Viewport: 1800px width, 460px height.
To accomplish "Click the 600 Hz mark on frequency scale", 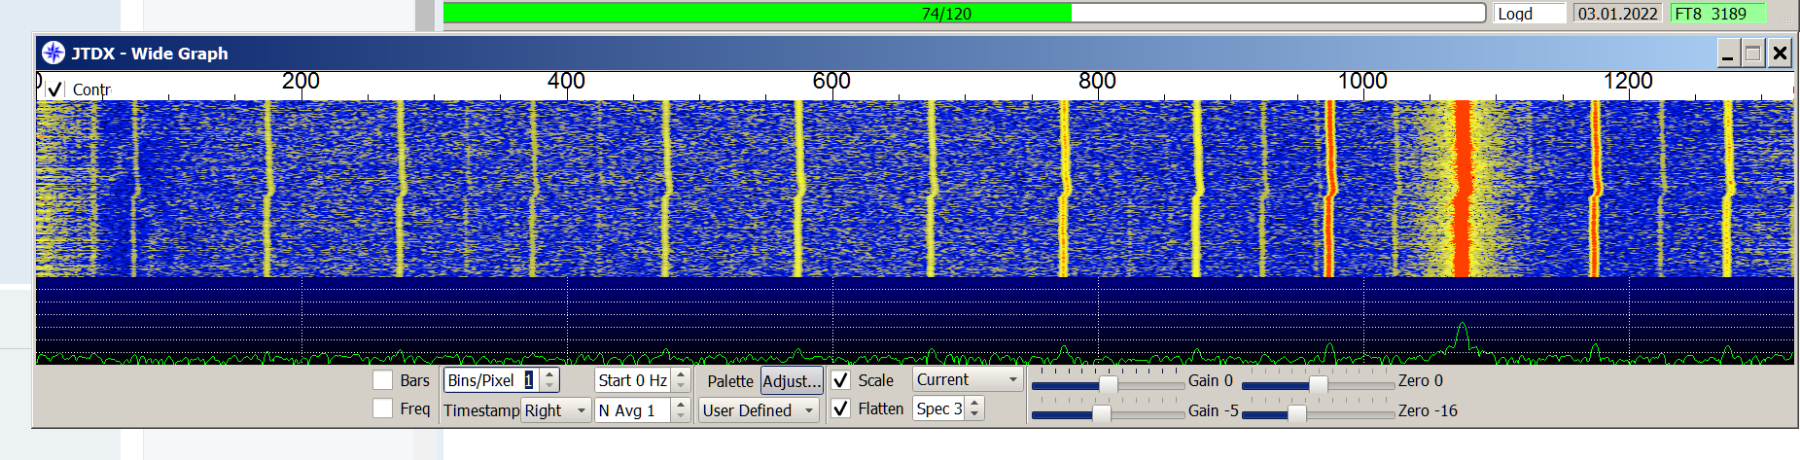I will click(831, 81).
